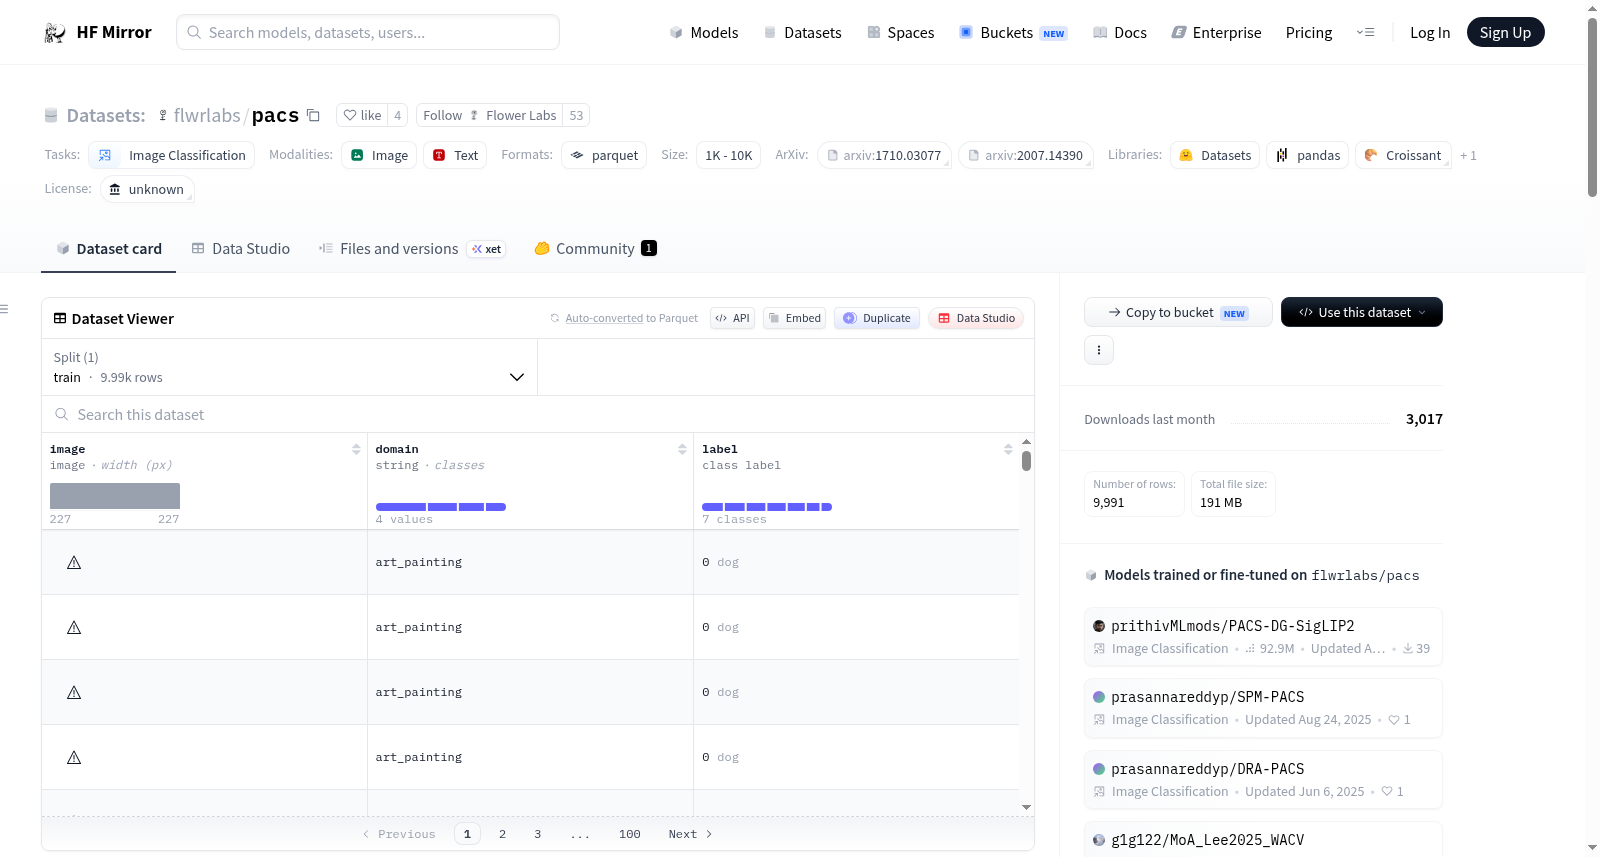The height and width of the screenshot is (857, 1600).
Task: Open Docs in top navigation
Action: [1120, 32]
